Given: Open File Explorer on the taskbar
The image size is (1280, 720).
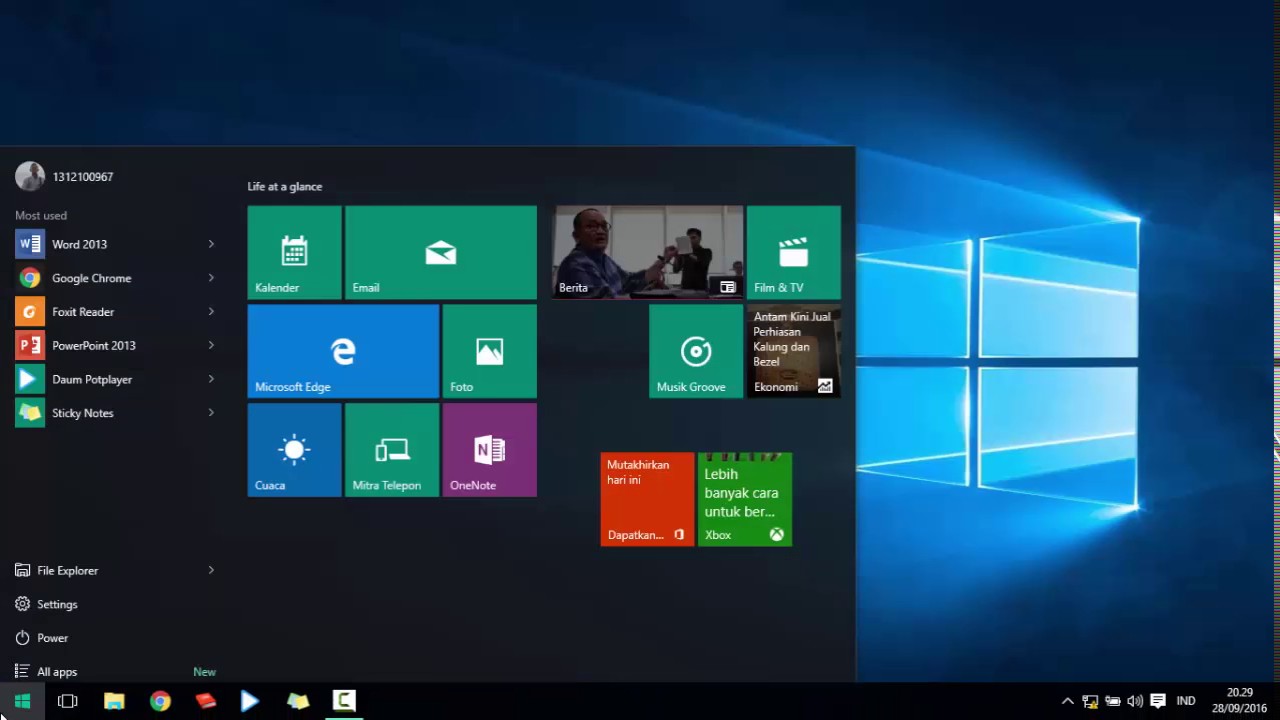Looking at the screenshot, I should 114,701.
